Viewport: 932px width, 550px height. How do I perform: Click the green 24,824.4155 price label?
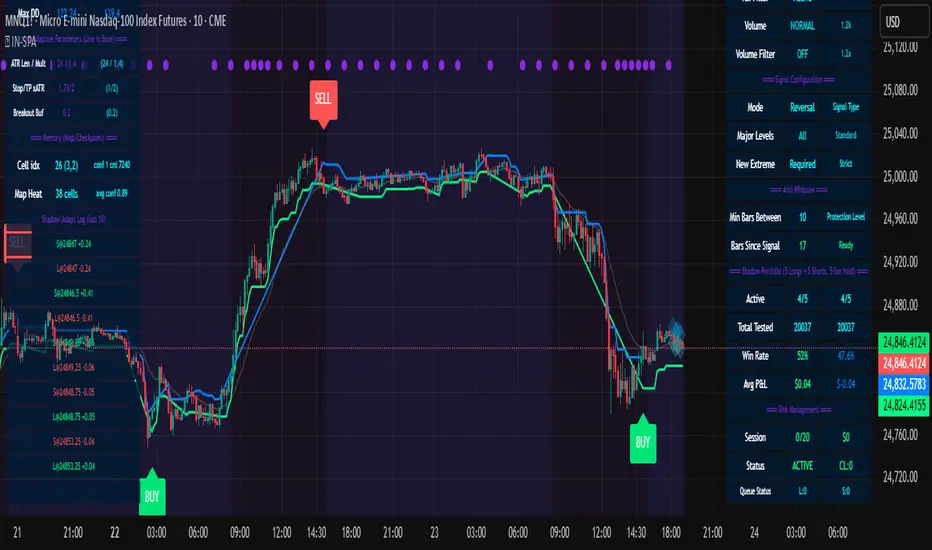904,406
